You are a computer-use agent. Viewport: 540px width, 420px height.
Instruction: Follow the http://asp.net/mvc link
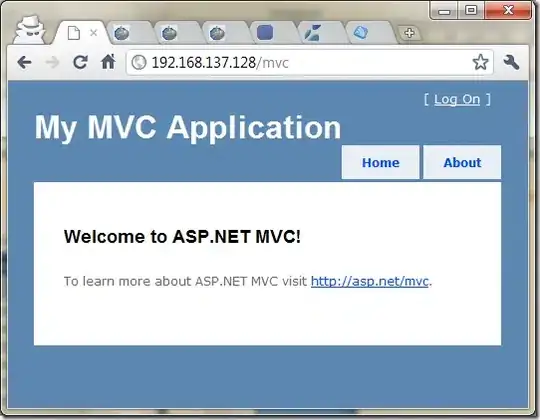pyautogui.click(x=370, y=281)
